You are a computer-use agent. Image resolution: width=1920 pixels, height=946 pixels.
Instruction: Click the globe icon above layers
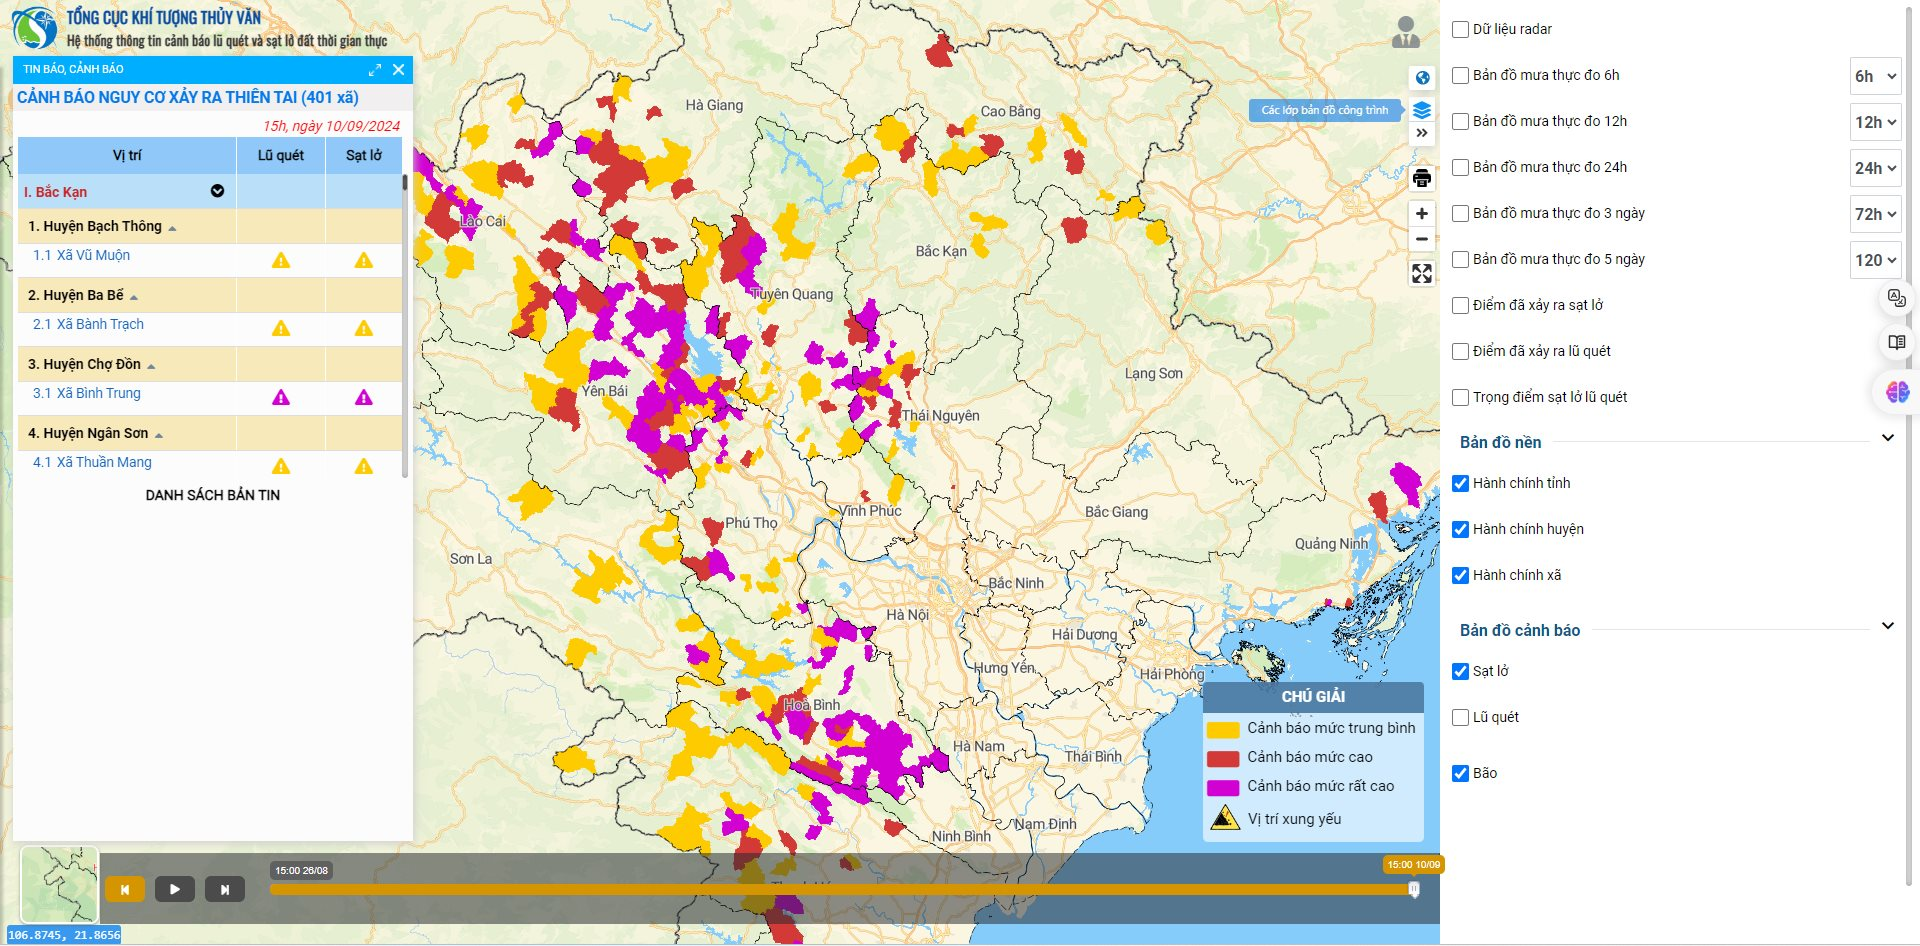(x=1421, y=78)
